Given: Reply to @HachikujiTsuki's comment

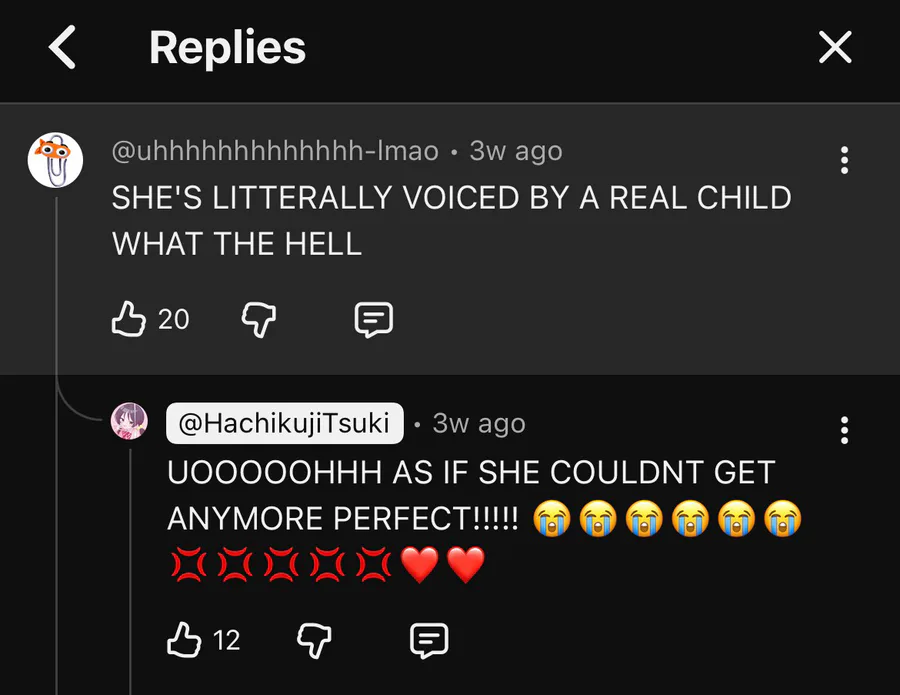Looking at the screenshot, I should [429, 640].
